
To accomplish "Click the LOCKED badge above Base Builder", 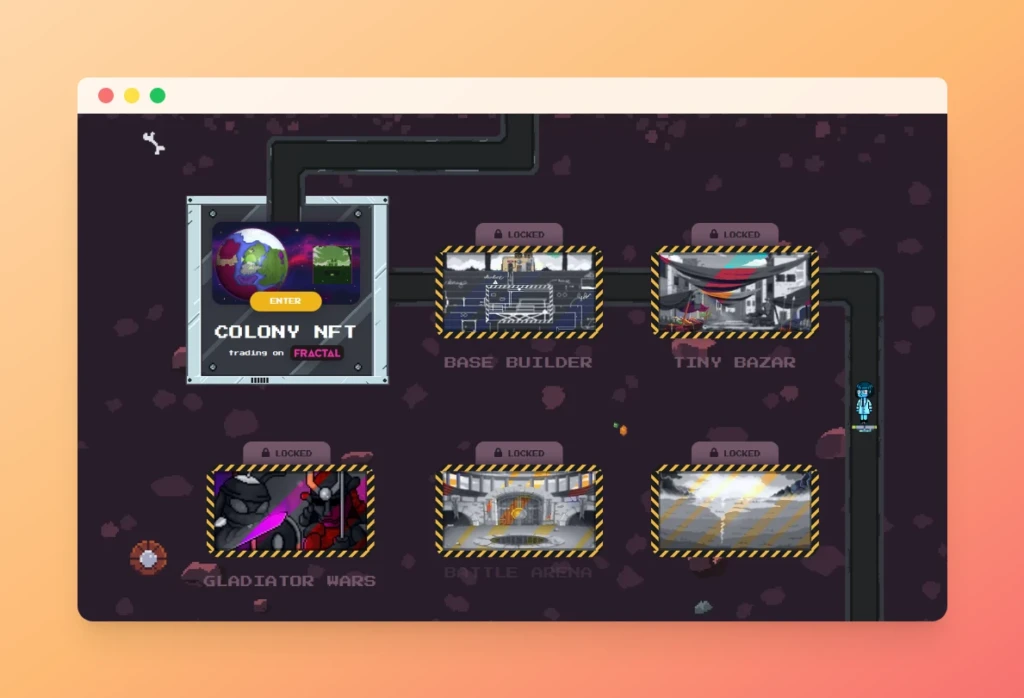I will pyautogui.click(x=519, y=234).
